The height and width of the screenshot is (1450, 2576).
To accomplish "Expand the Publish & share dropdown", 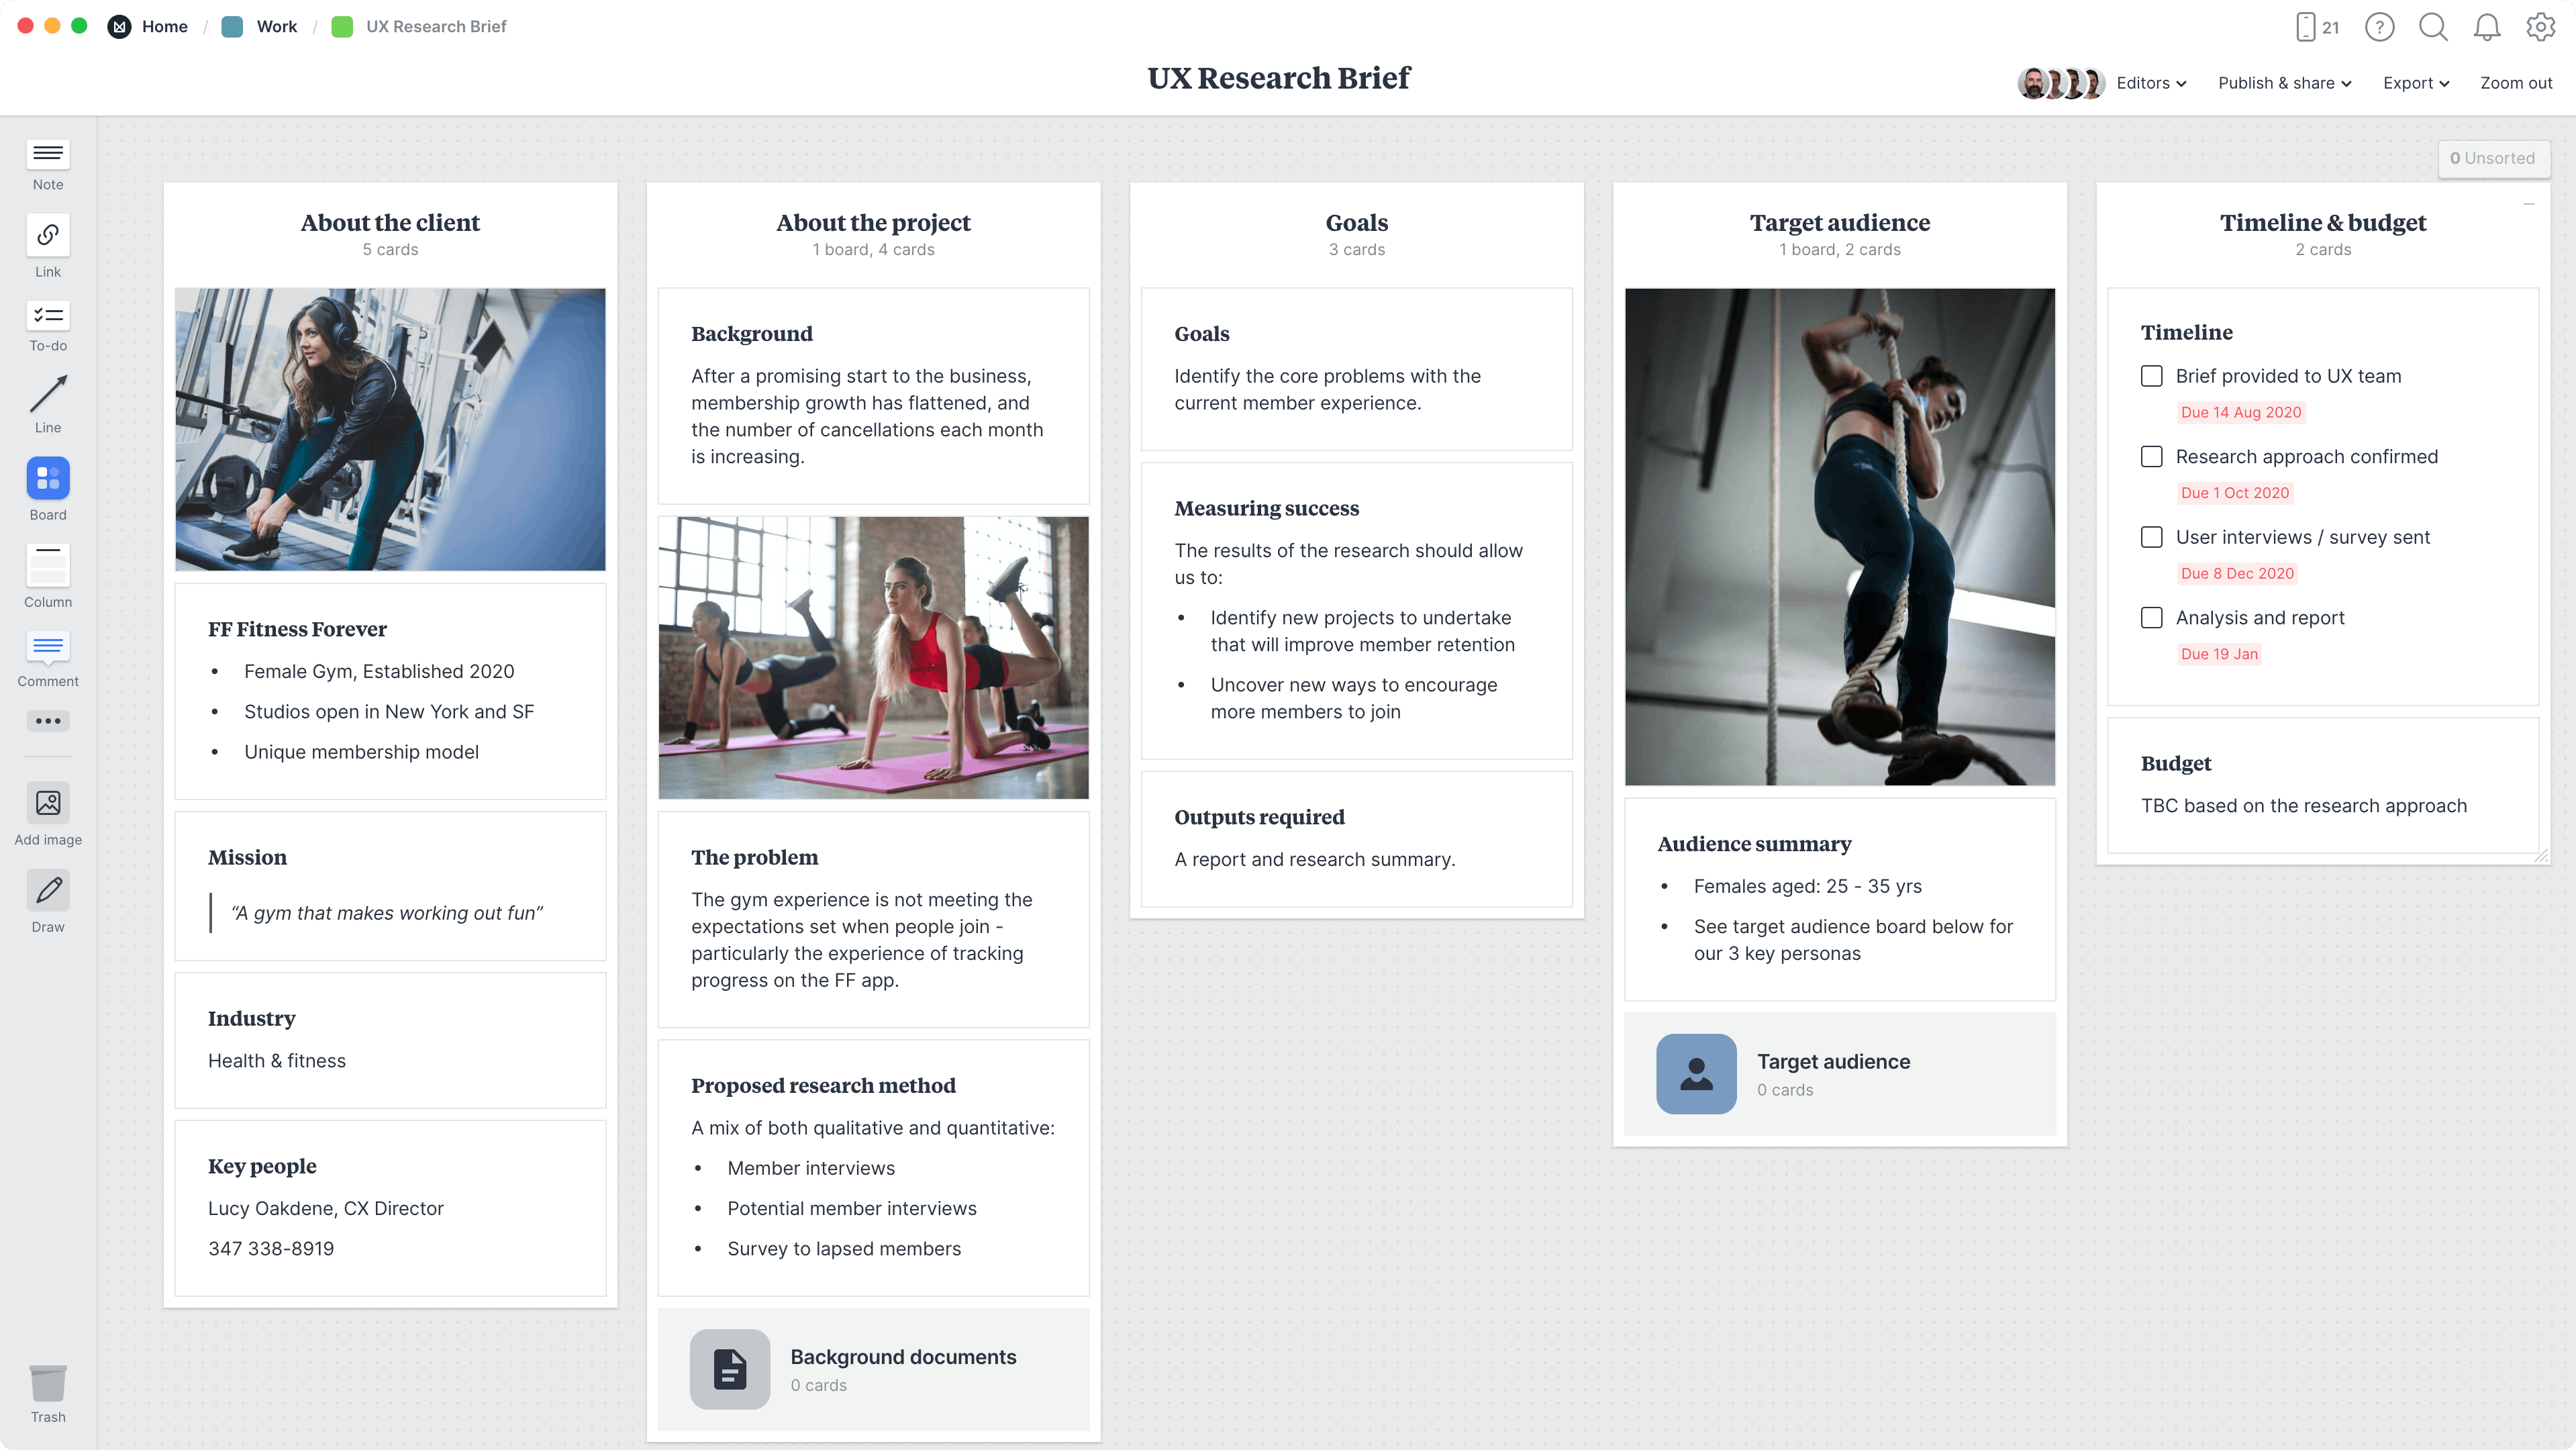I will 2284,83.
